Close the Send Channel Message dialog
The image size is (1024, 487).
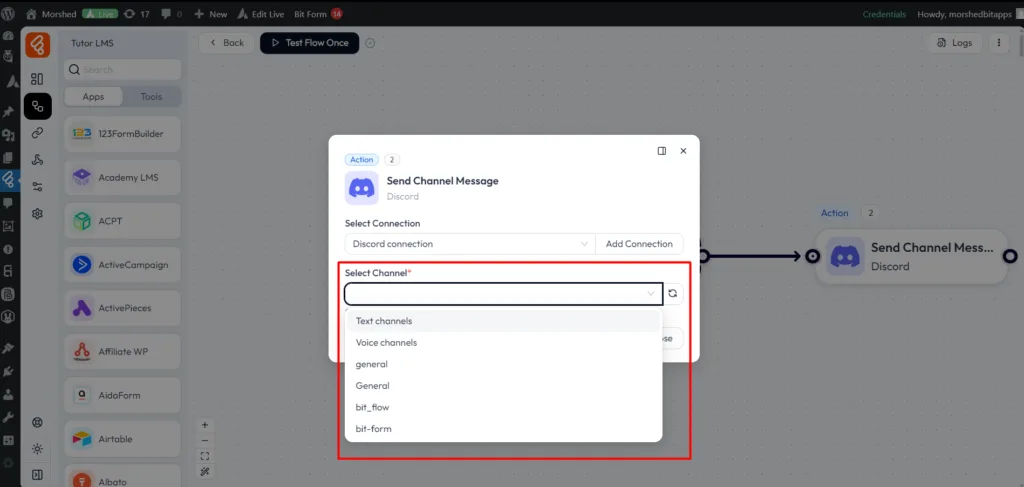(x=683, y=151)
